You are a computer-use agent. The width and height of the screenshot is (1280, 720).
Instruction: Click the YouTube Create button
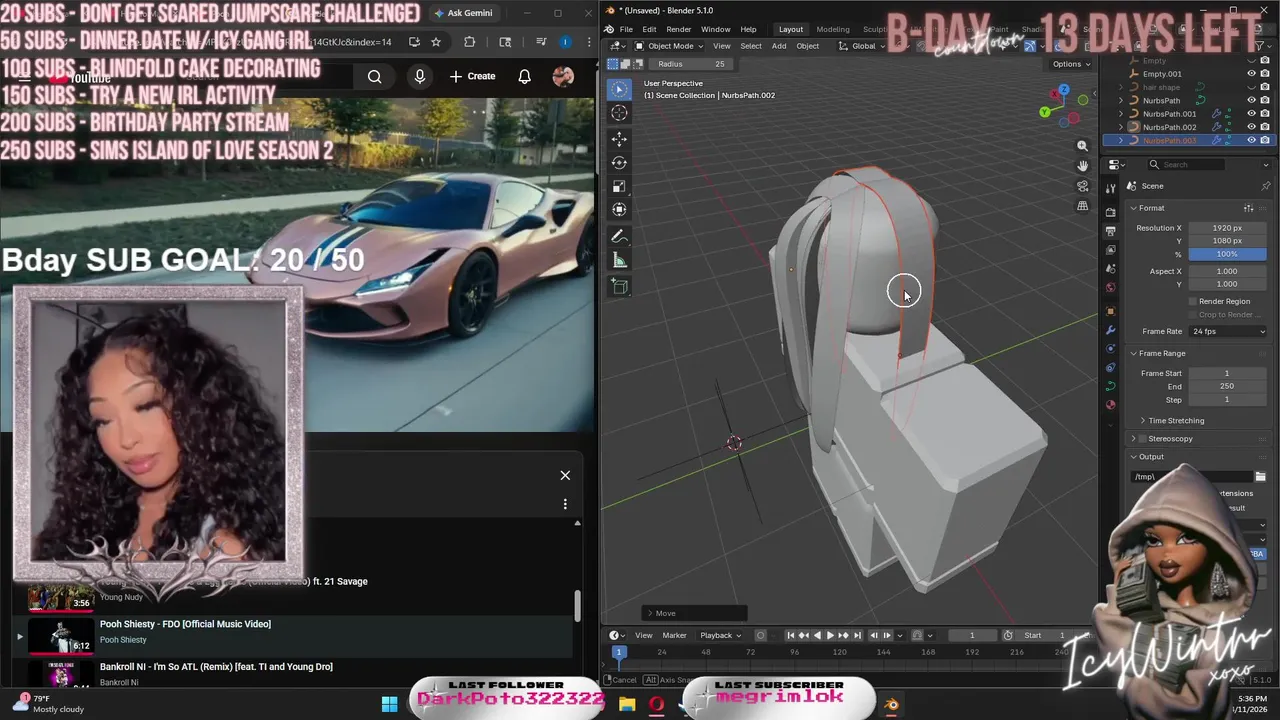472,76
